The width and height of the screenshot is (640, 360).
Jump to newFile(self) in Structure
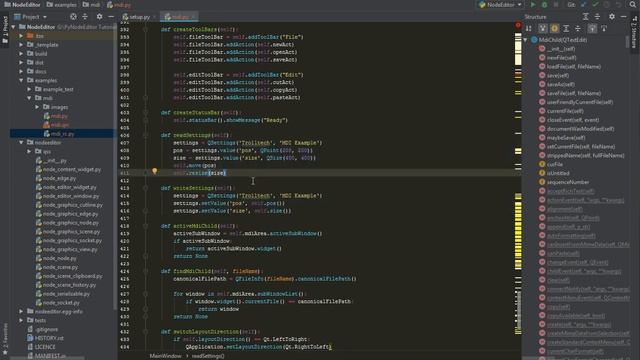tap(562, 58)
